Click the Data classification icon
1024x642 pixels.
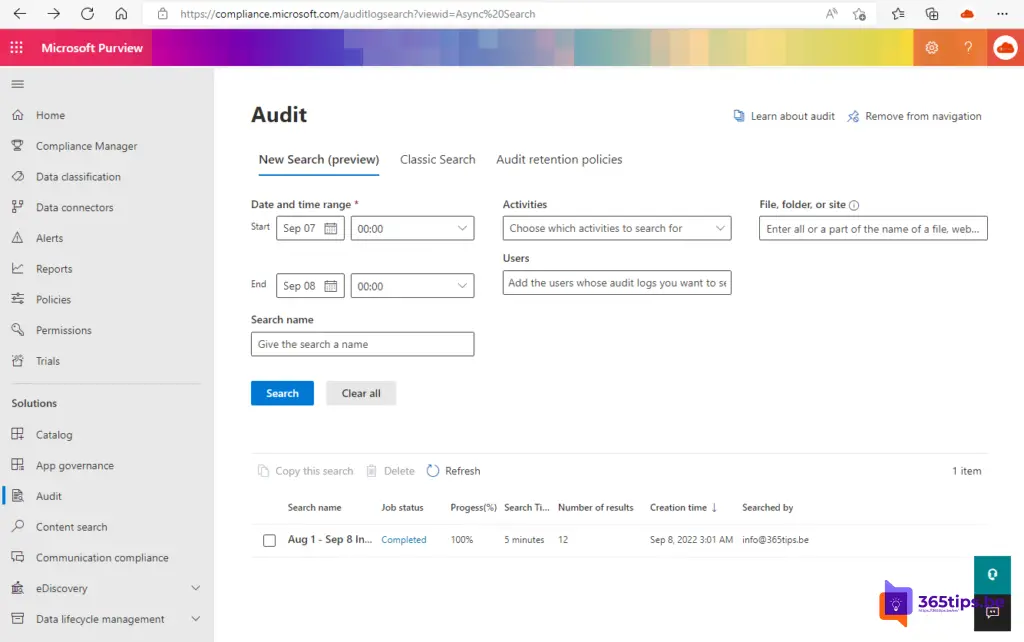(18, 176)
